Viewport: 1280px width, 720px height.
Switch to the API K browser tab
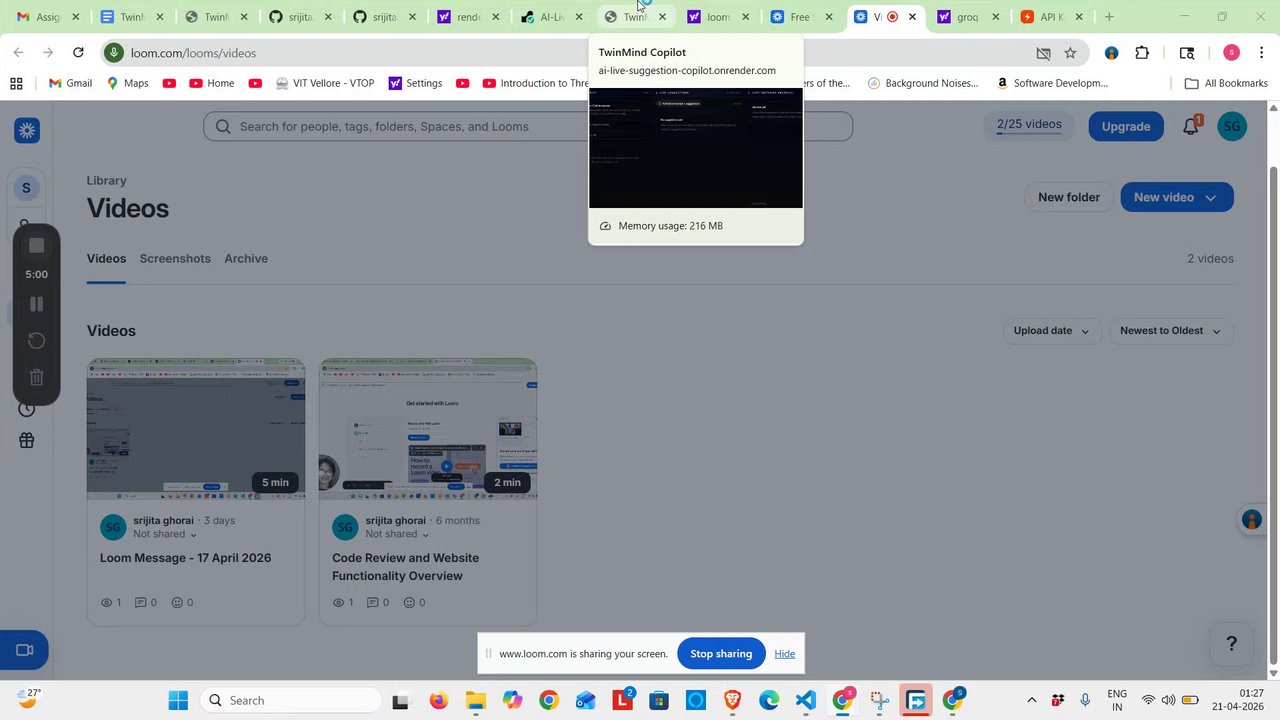[x=1052, y=17]
